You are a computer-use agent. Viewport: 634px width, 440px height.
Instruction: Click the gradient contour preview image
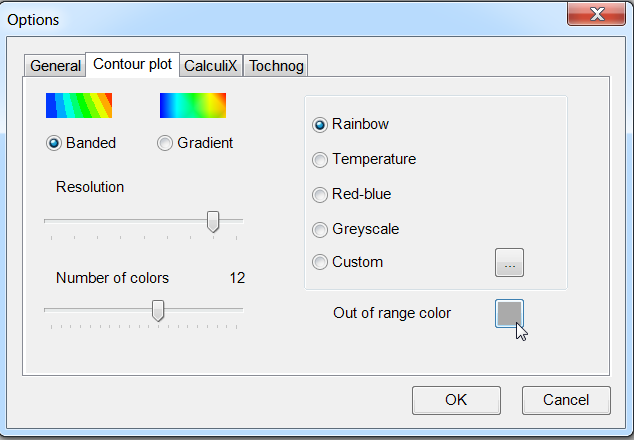coord(193,106)
